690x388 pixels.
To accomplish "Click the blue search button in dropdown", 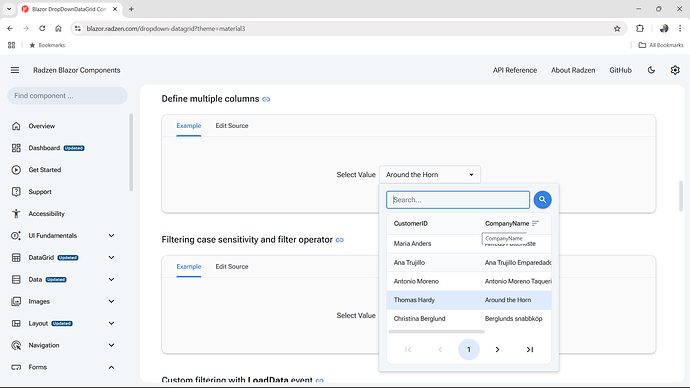I will tap(543, 200).
